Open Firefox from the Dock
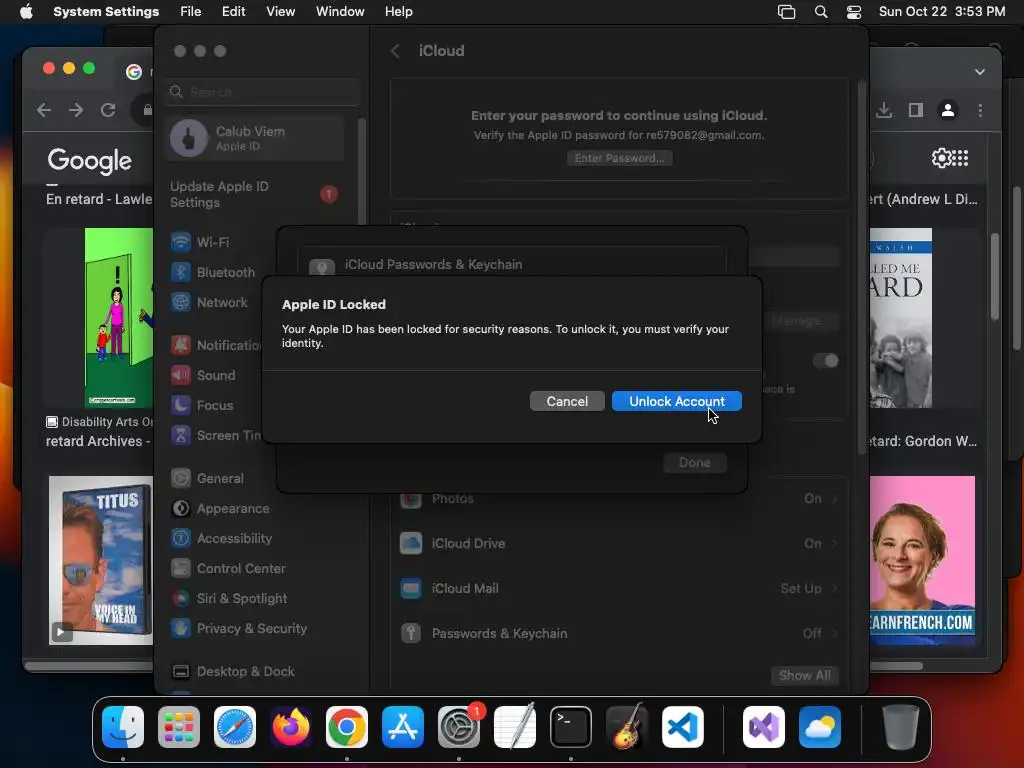Viewport: 1024px width, 768px height. click(291, 727)
